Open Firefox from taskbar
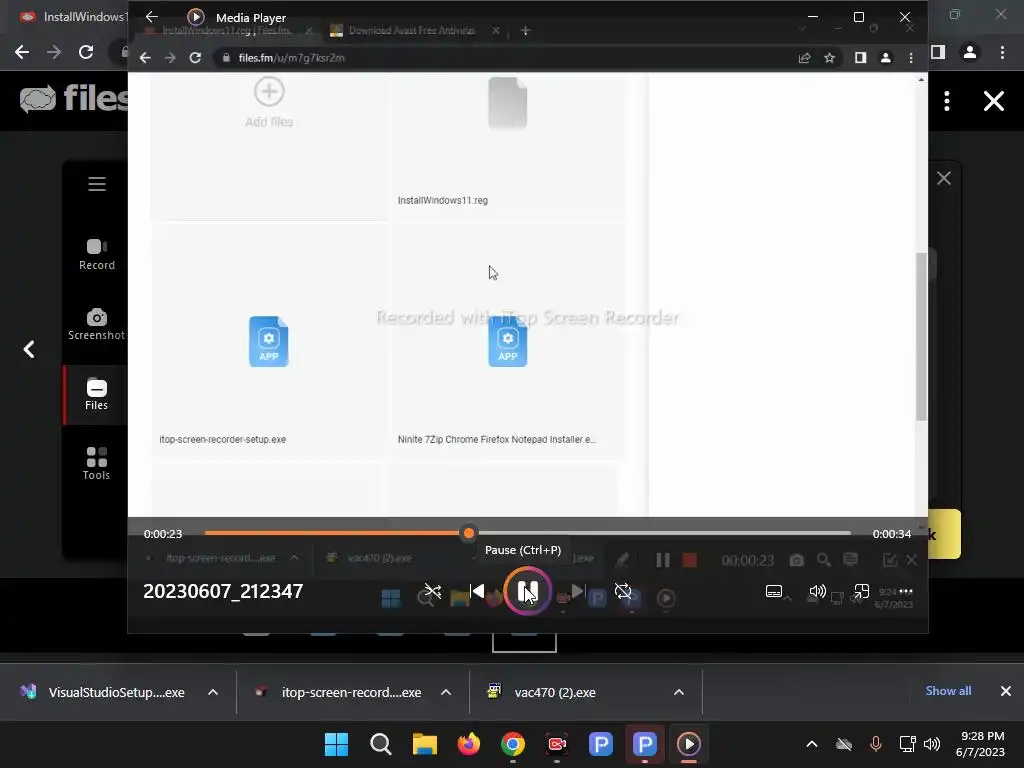 point(468,744)
